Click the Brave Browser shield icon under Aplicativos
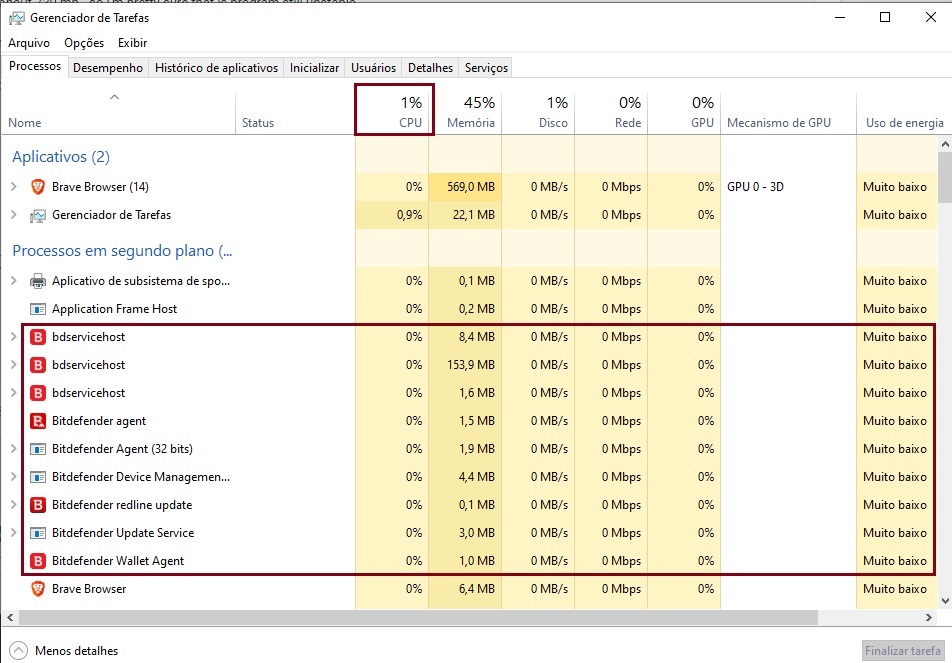This screenshot has width=952, height=663. (38, 187)
